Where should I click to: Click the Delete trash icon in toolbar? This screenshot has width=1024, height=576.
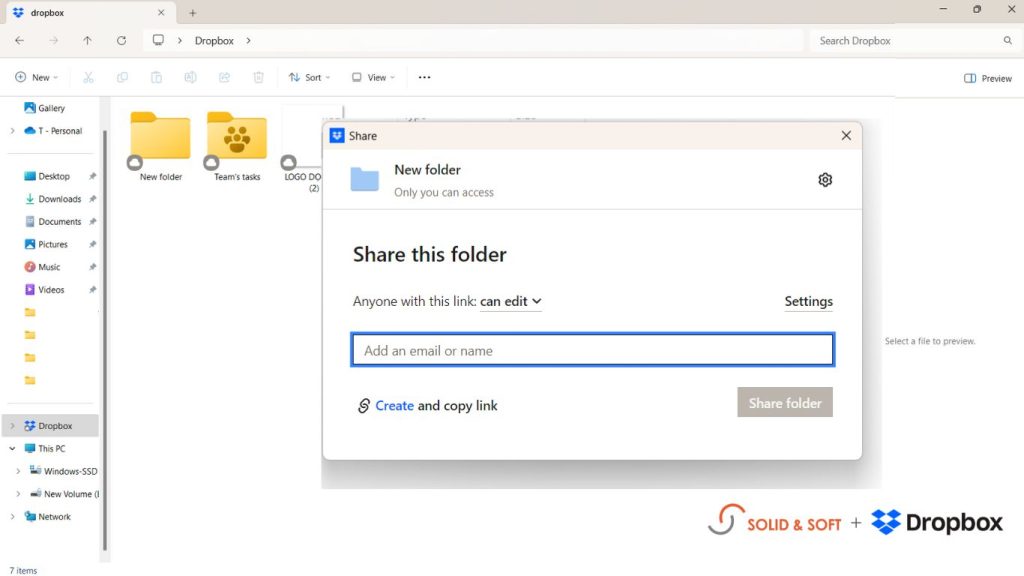[258, 77]
